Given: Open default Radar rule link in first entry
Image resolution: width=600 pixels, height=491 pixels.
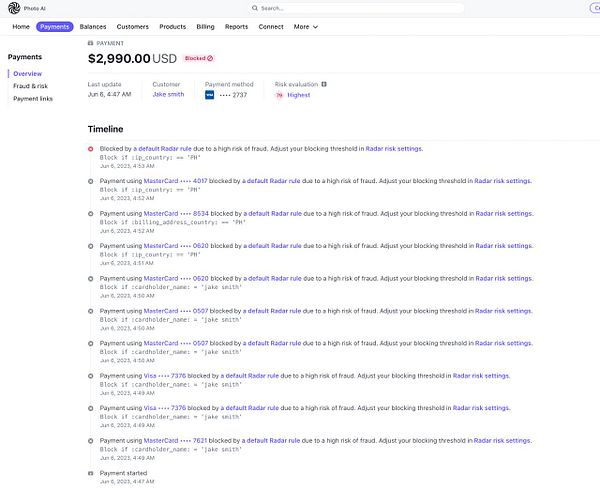Looking at the screenshot, I should click(162, 149).
